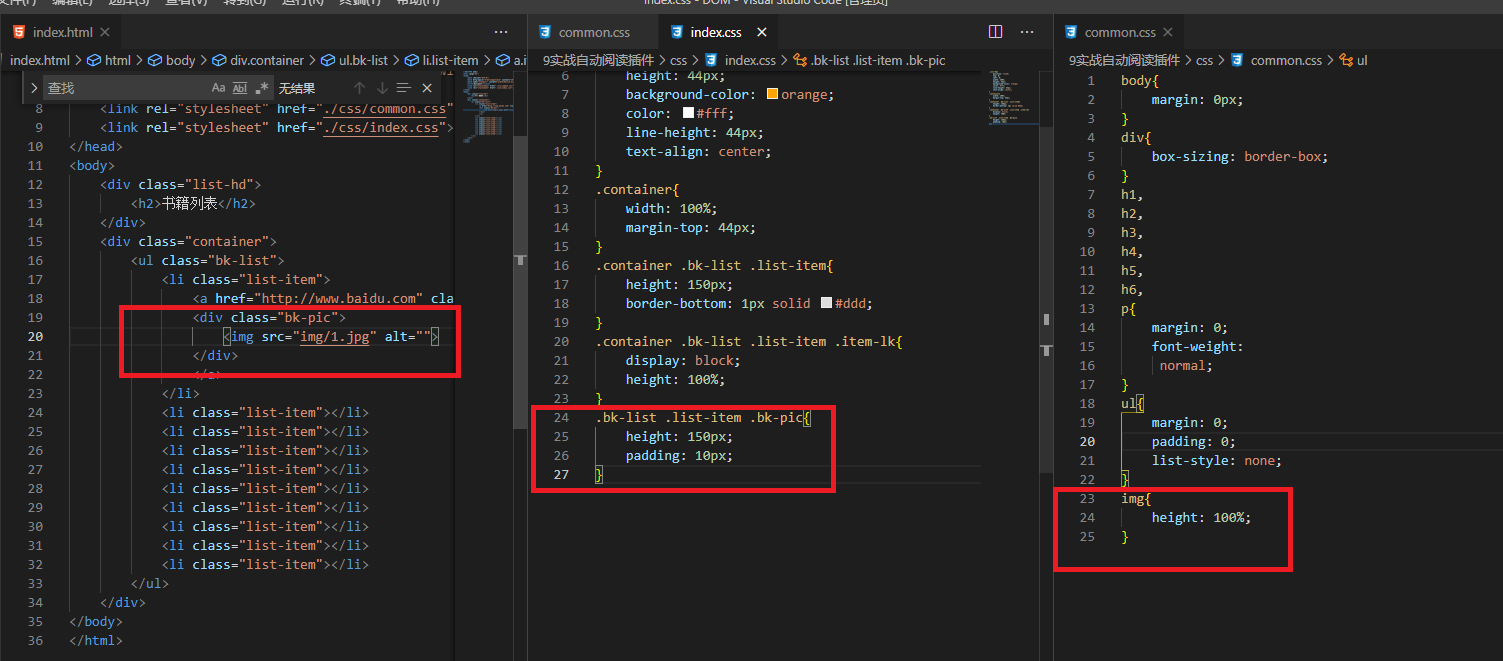The height and width of the screenshot is (661, 1503).
Task: Click line number 27 in index.css
Action: pos(561,474)
